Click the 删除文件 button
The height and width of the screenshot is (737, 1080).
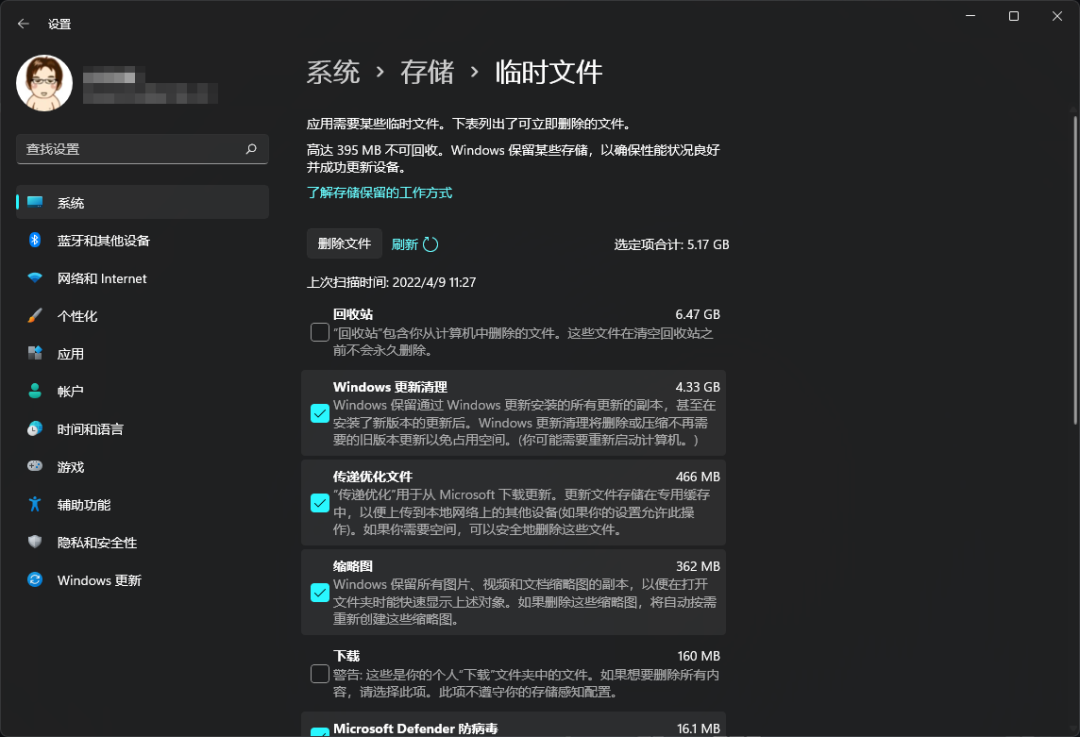tap(344, 244)
